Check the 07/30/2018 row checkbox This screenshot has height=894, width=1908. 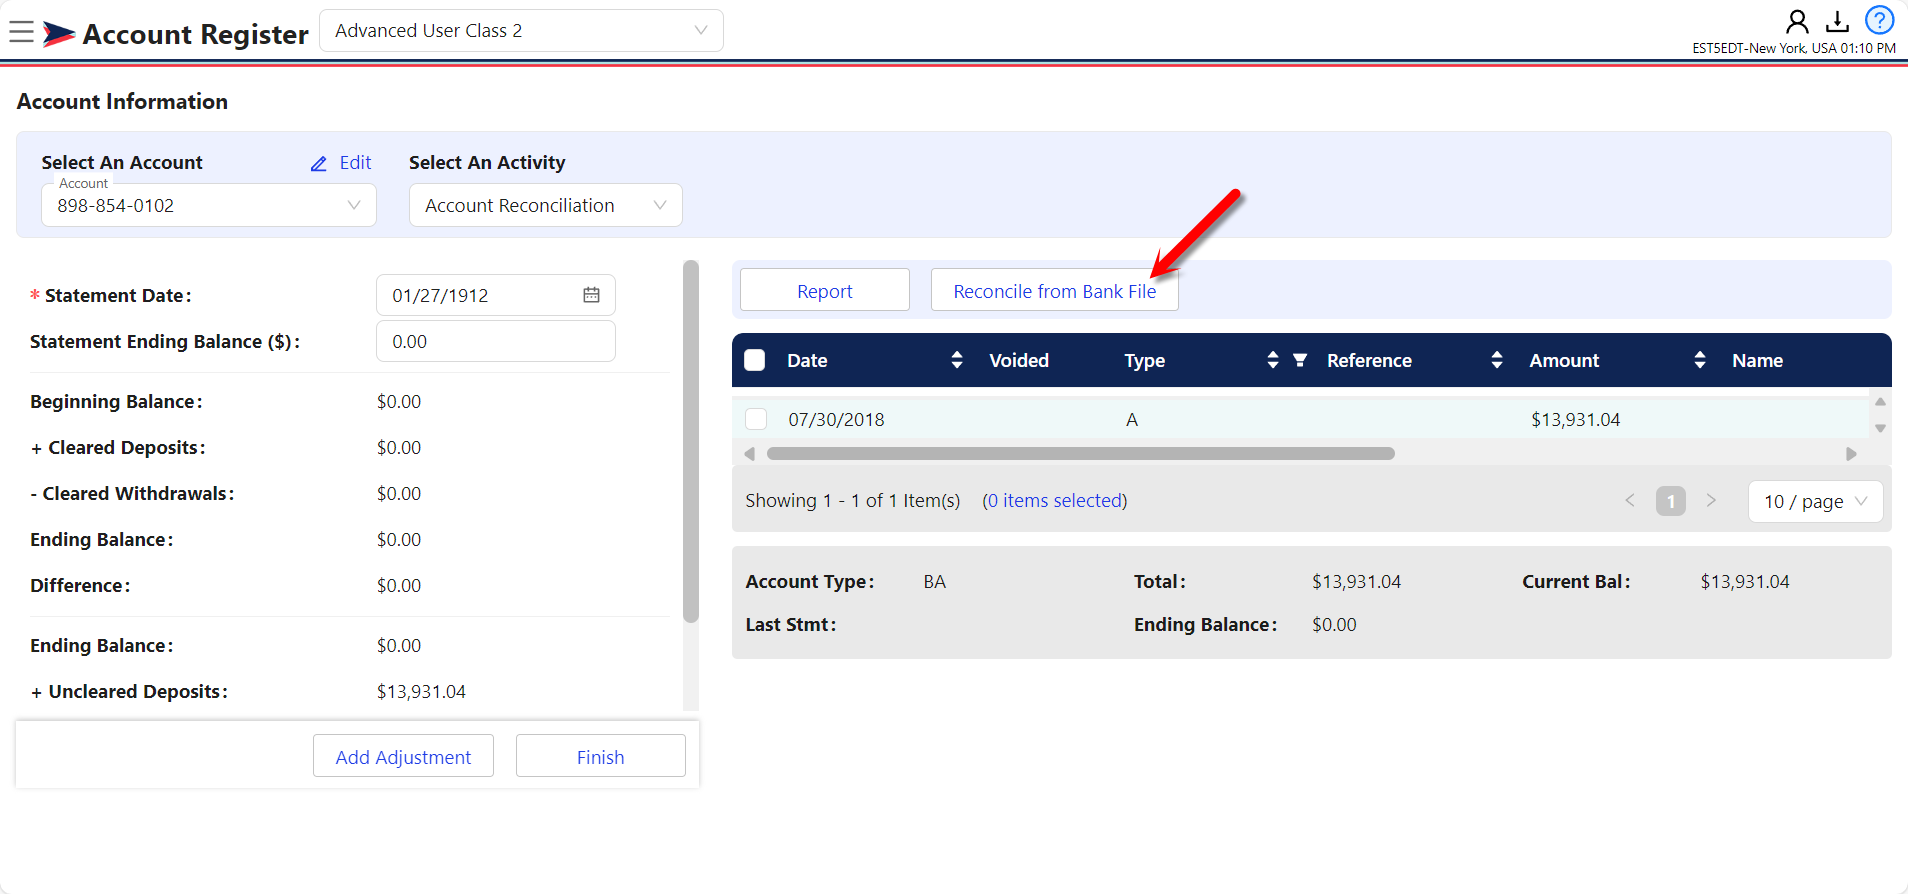coord(756,419)
